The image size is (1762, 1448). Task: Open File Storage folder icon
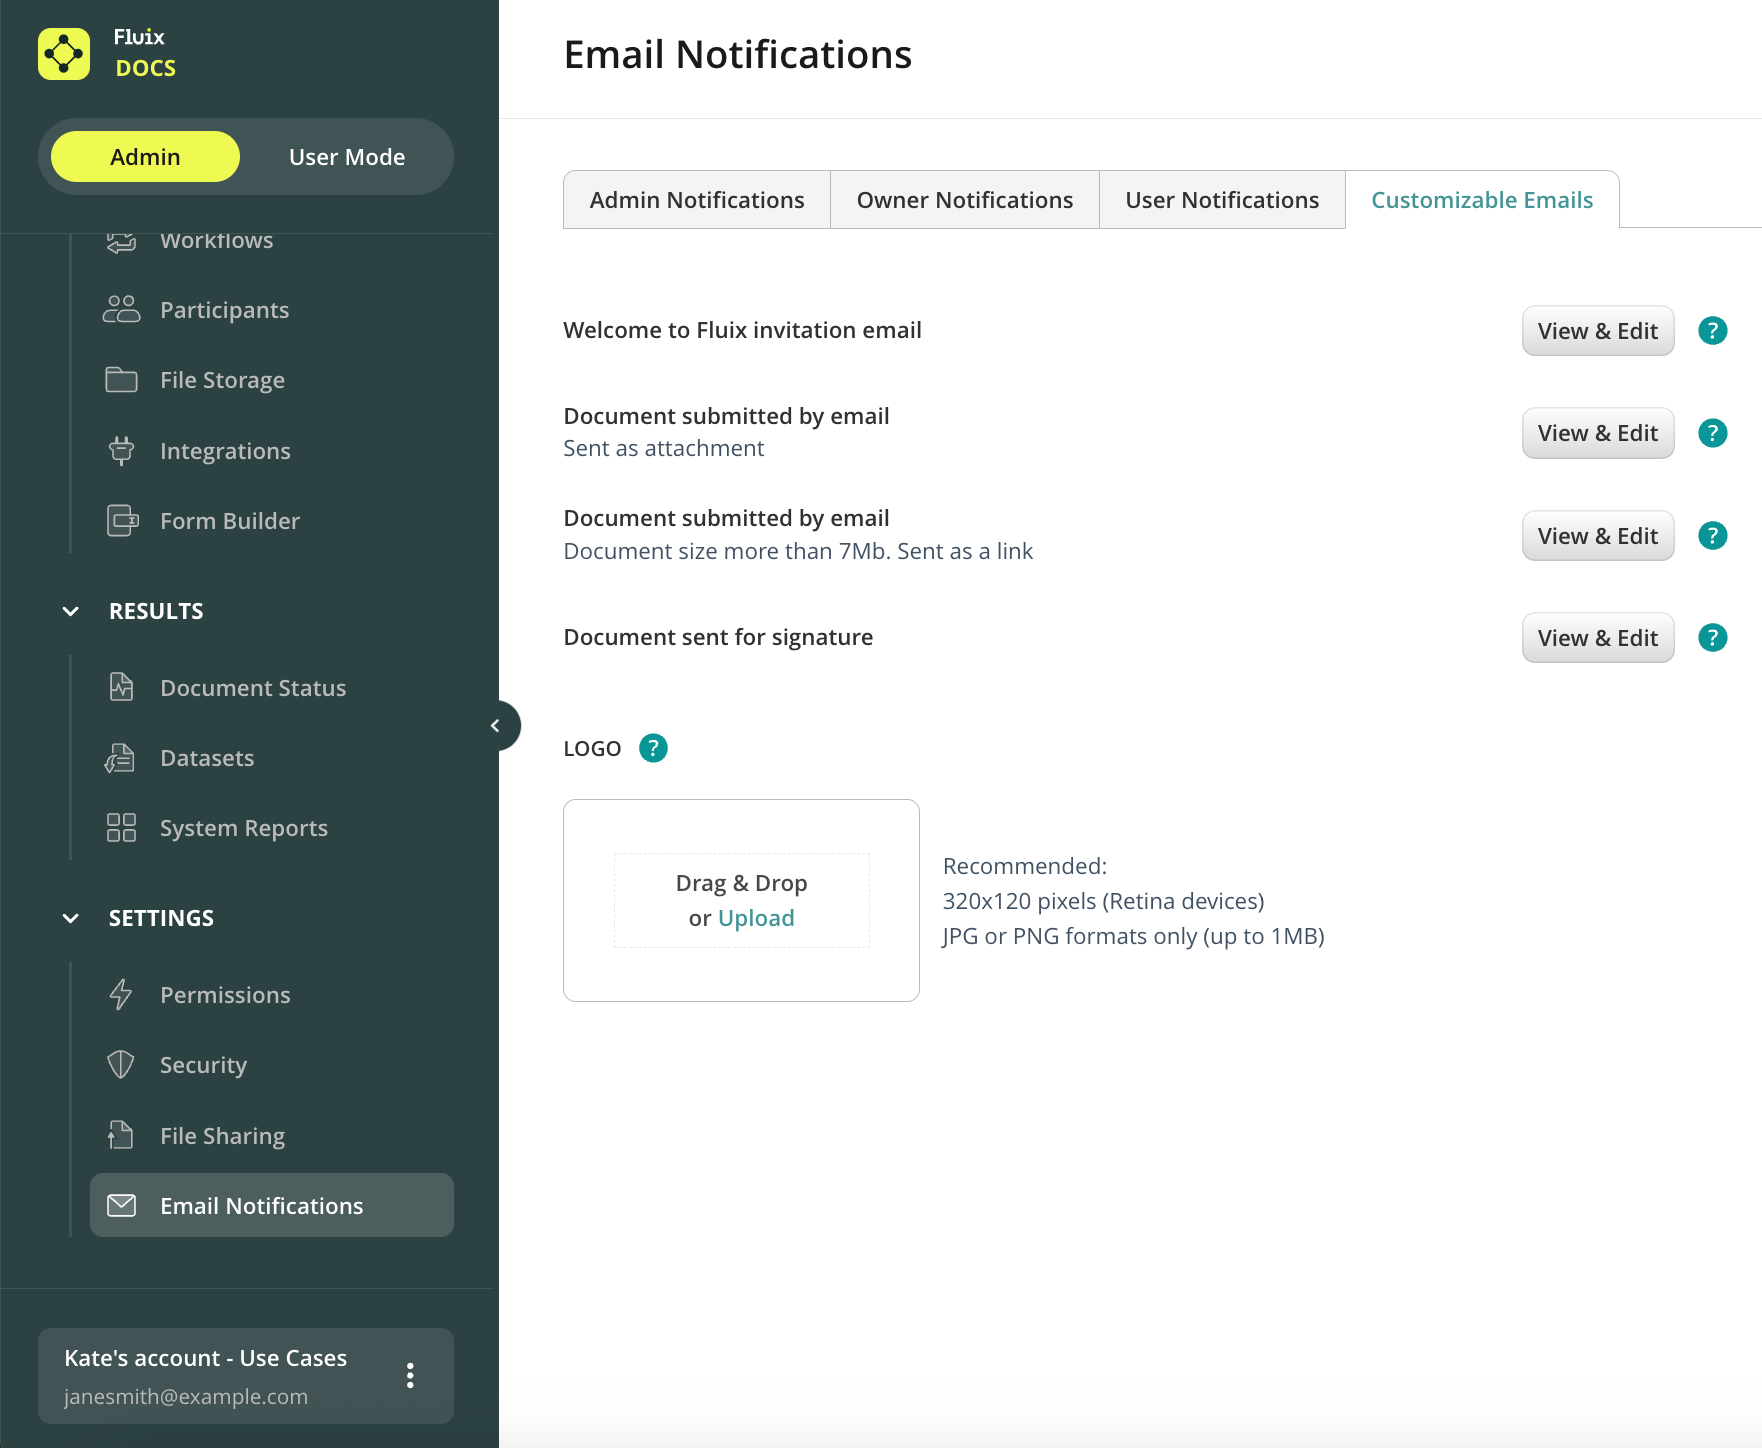(x=121, y=380)
